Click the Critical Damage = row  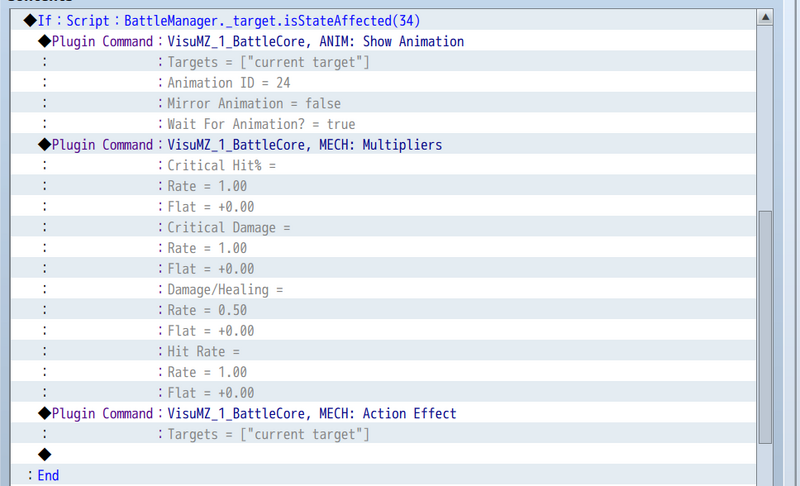(383, 227)
